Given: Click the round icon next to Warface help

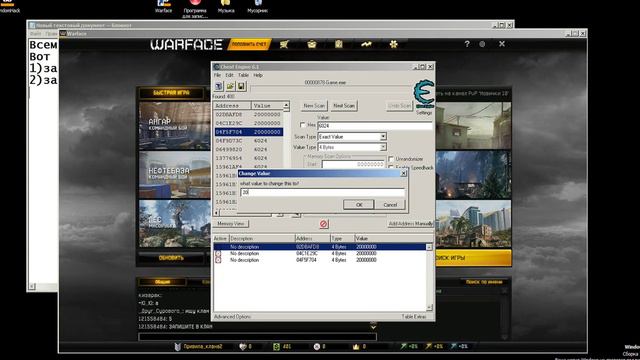Looking at the screenshot, I should click(482, 44).
